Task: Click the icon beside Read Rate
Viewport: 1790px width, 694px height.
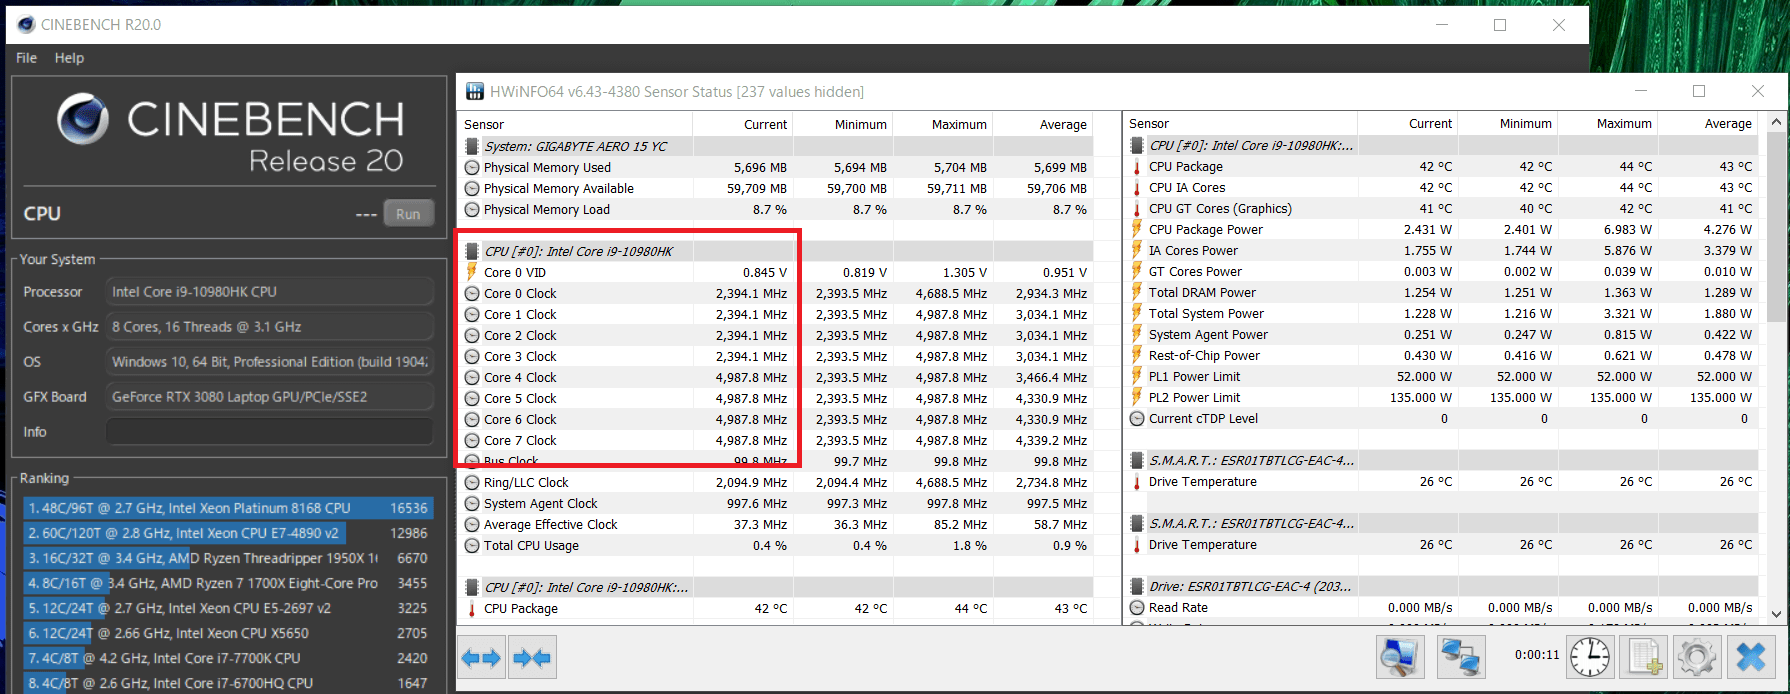Action: [1137, 607]
